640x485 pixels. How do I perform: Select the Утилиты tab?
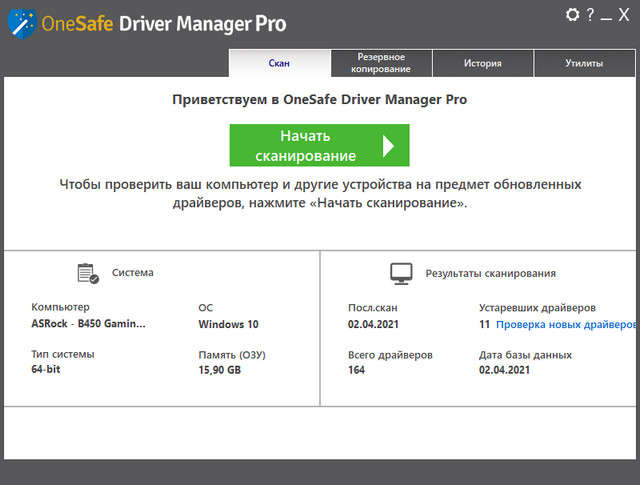(x=583, y=63)
